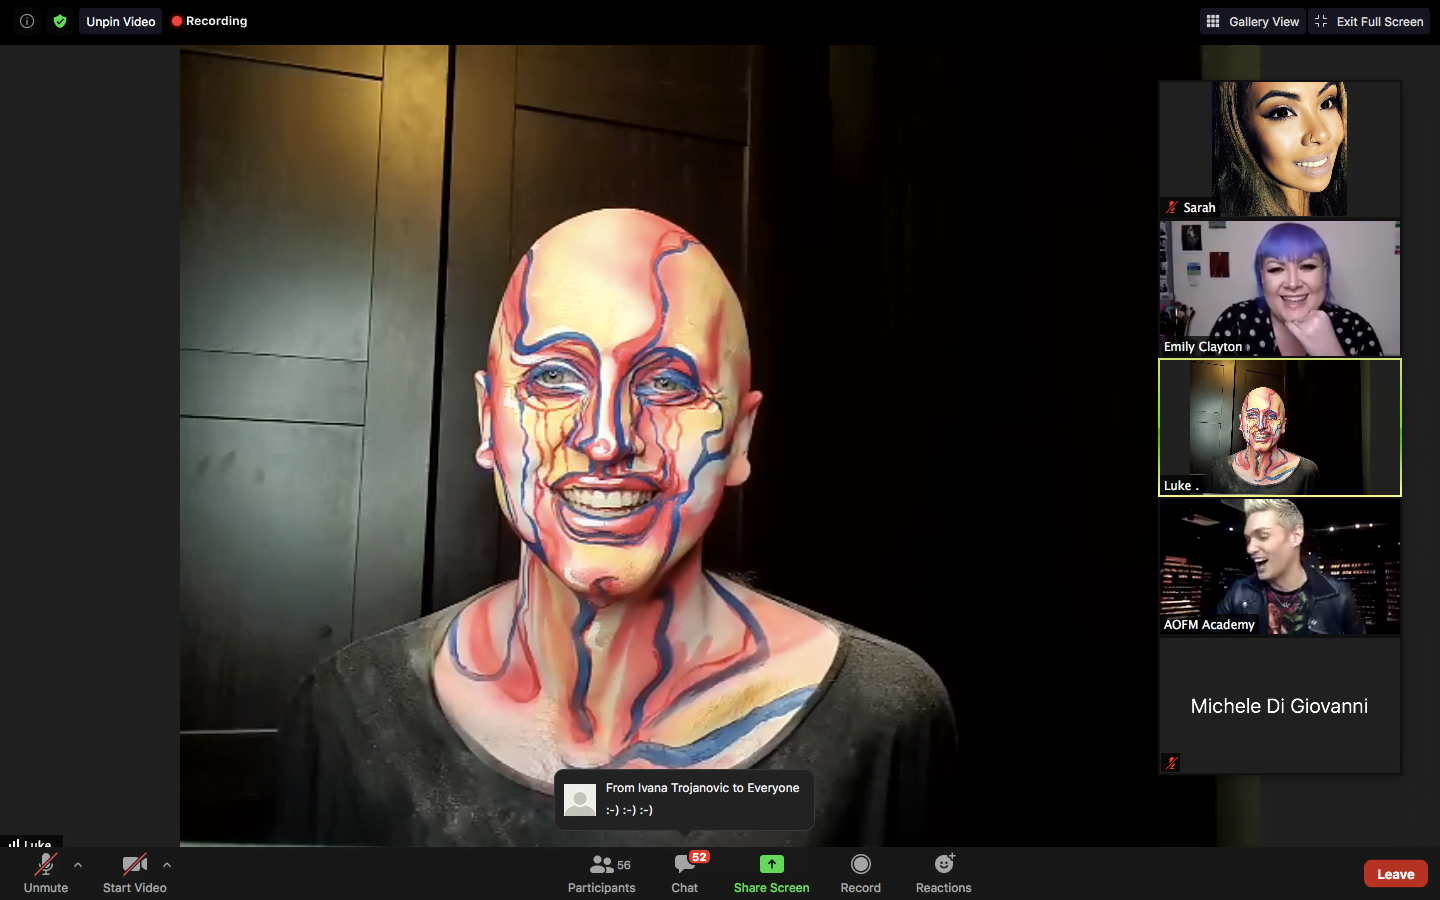
Task: Expand video options arrow beside Start Video
Action: [x=167, y=865]
